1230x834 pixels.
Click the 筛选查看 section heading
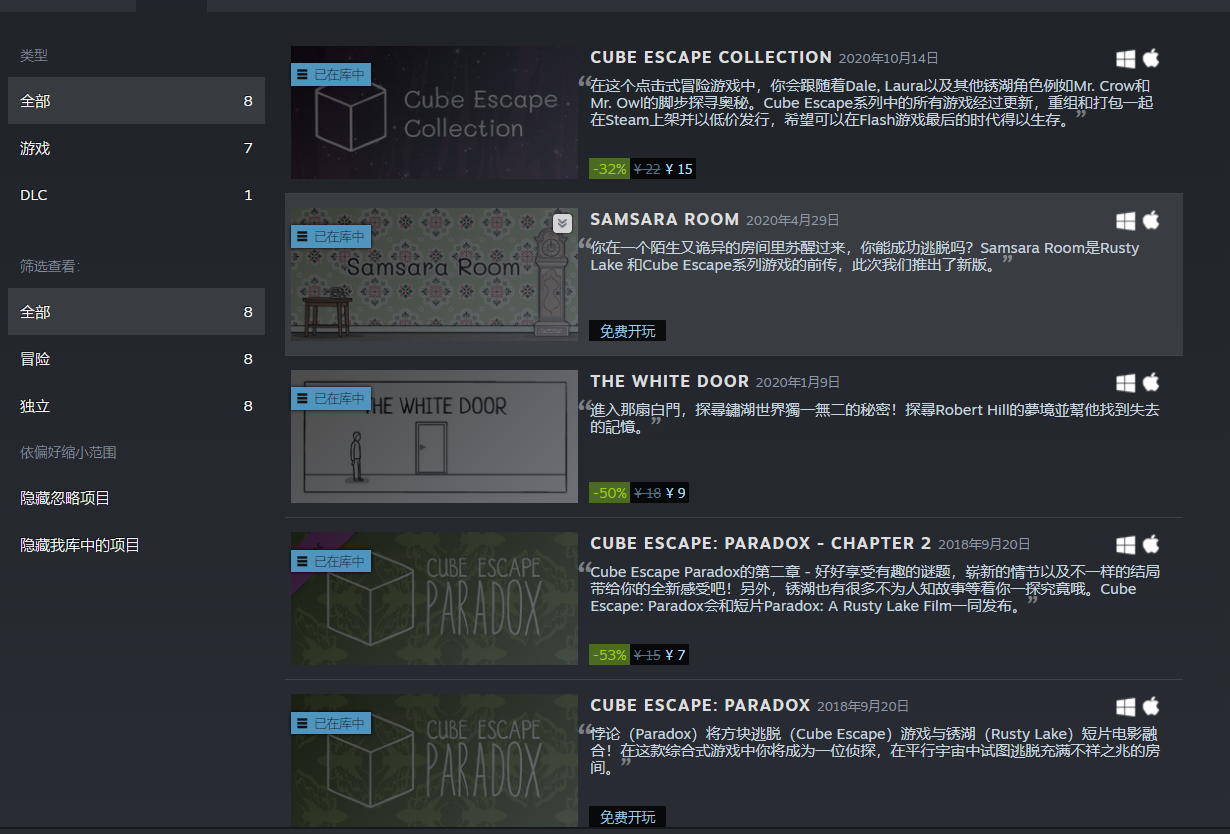click(50, 266)
